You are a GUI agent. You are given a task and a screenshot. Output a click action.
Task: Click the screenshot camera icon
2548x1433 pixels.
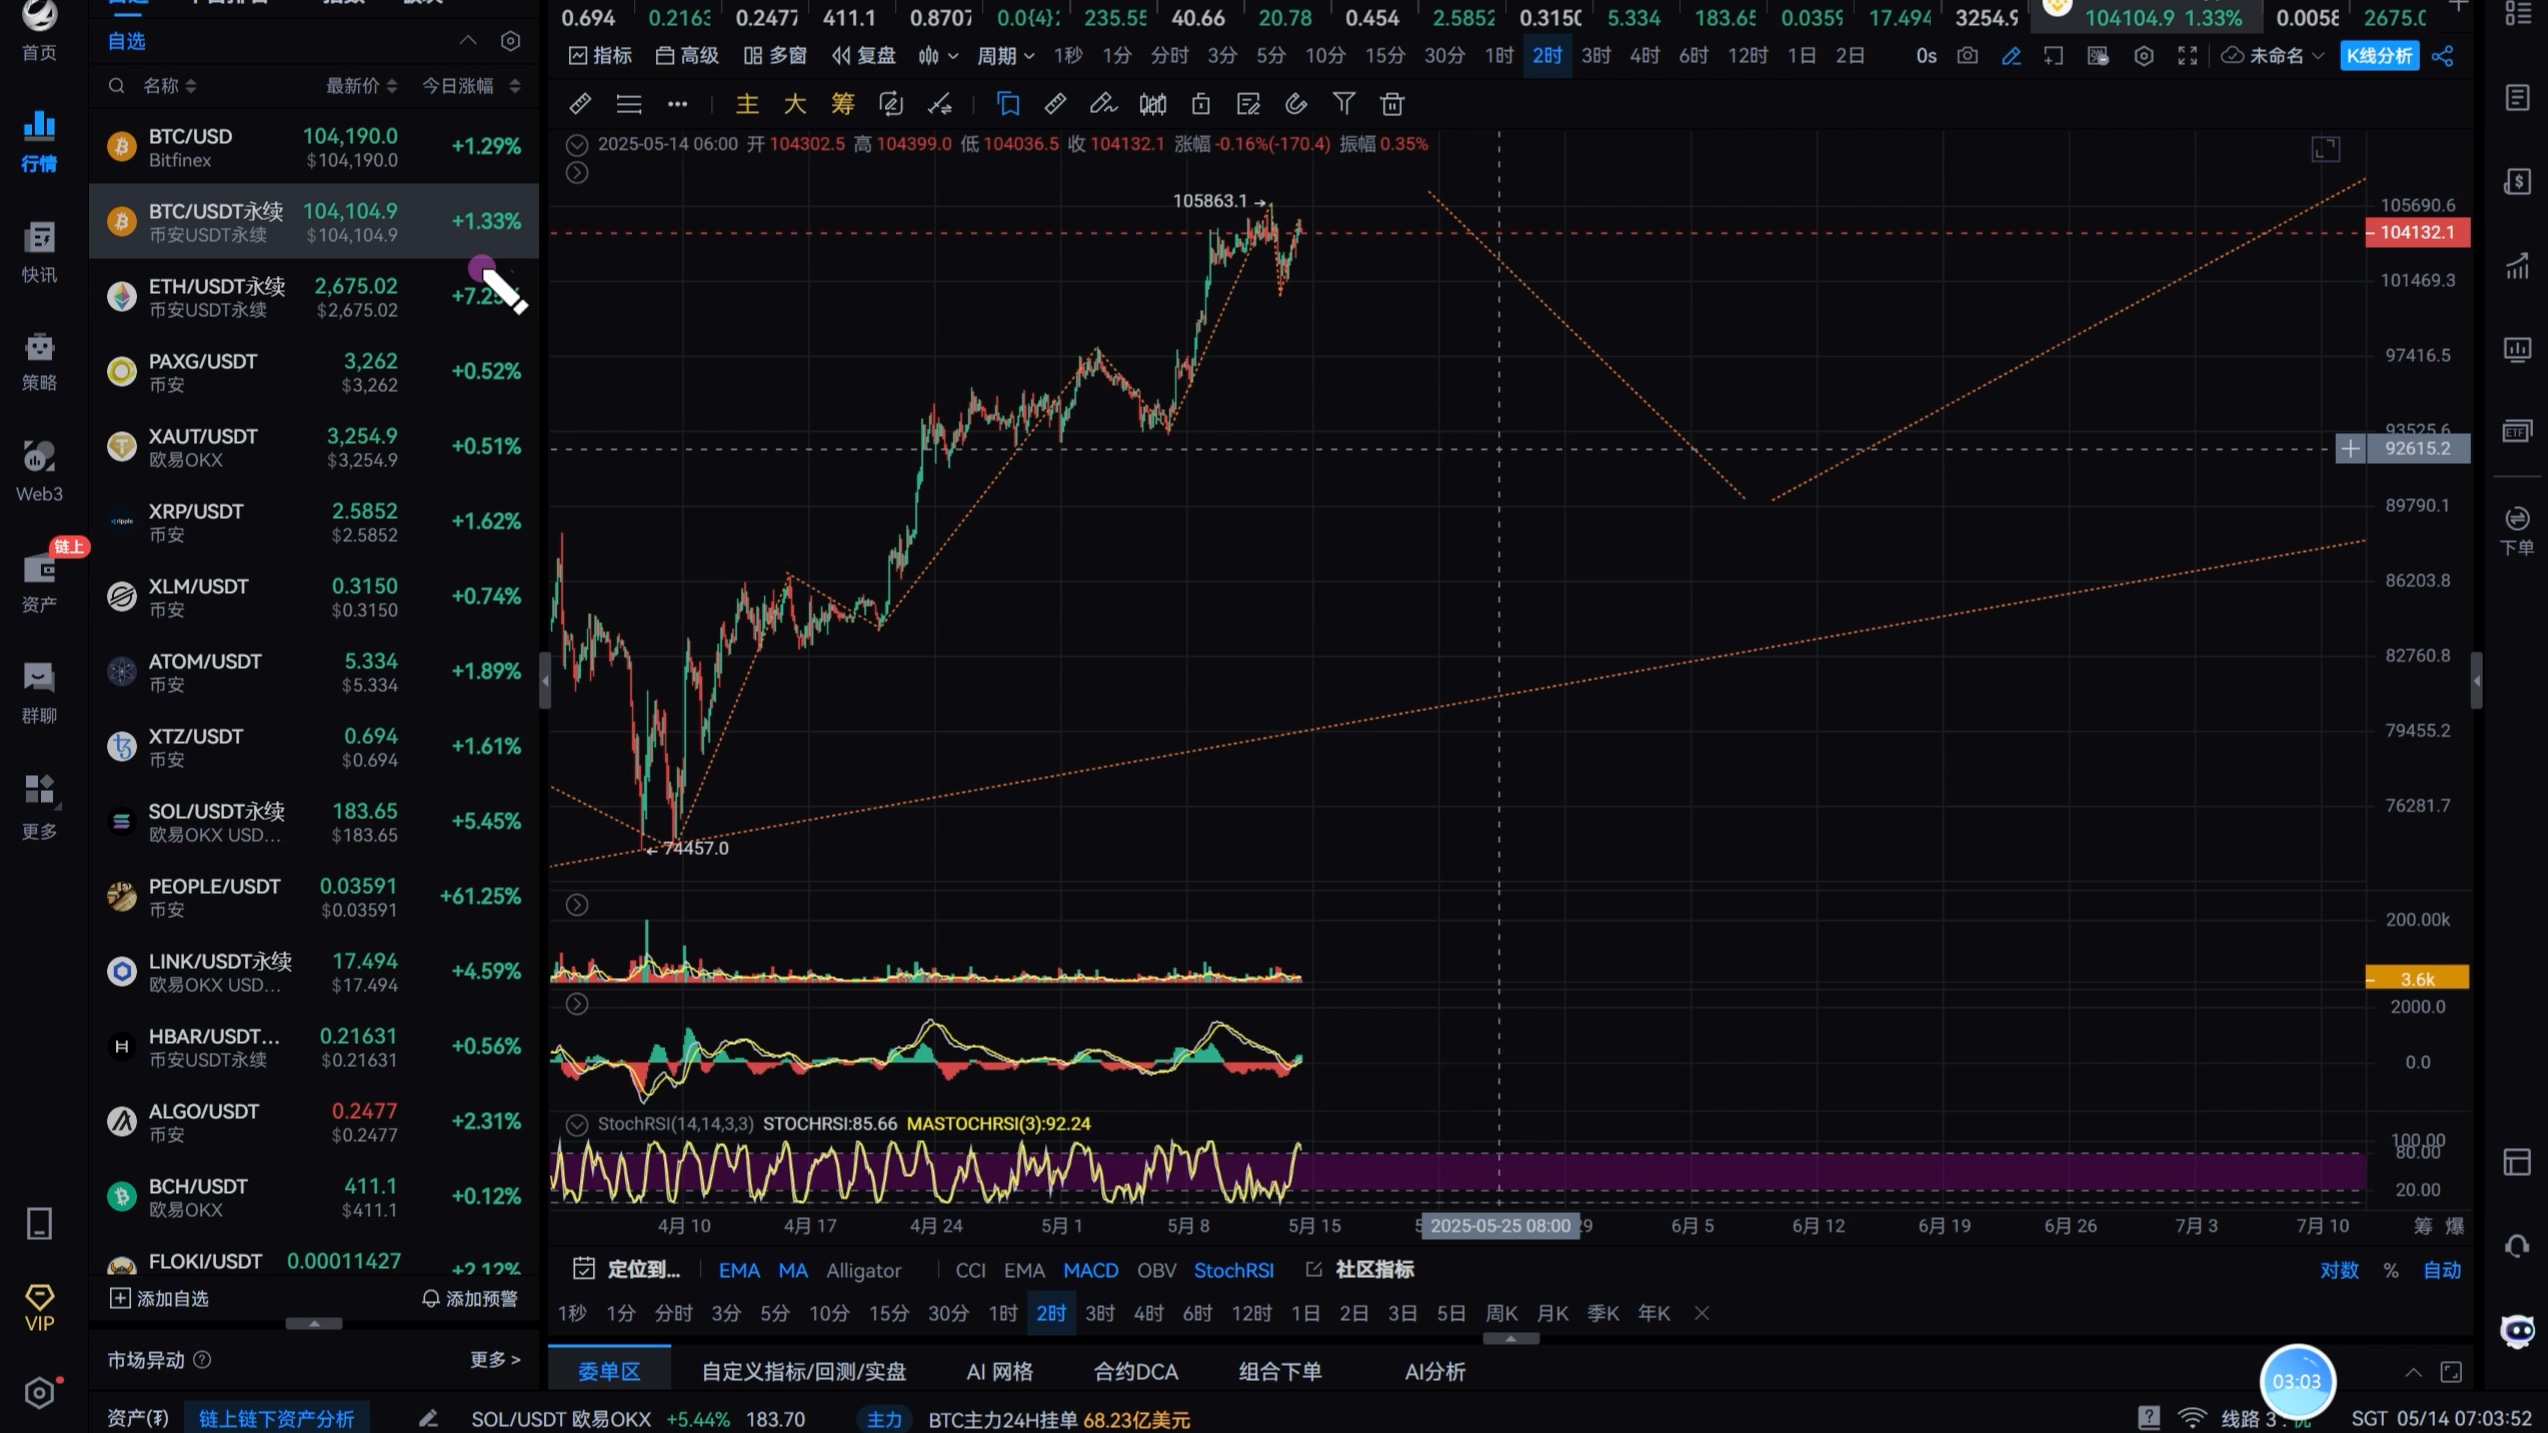click(1967, 56)
